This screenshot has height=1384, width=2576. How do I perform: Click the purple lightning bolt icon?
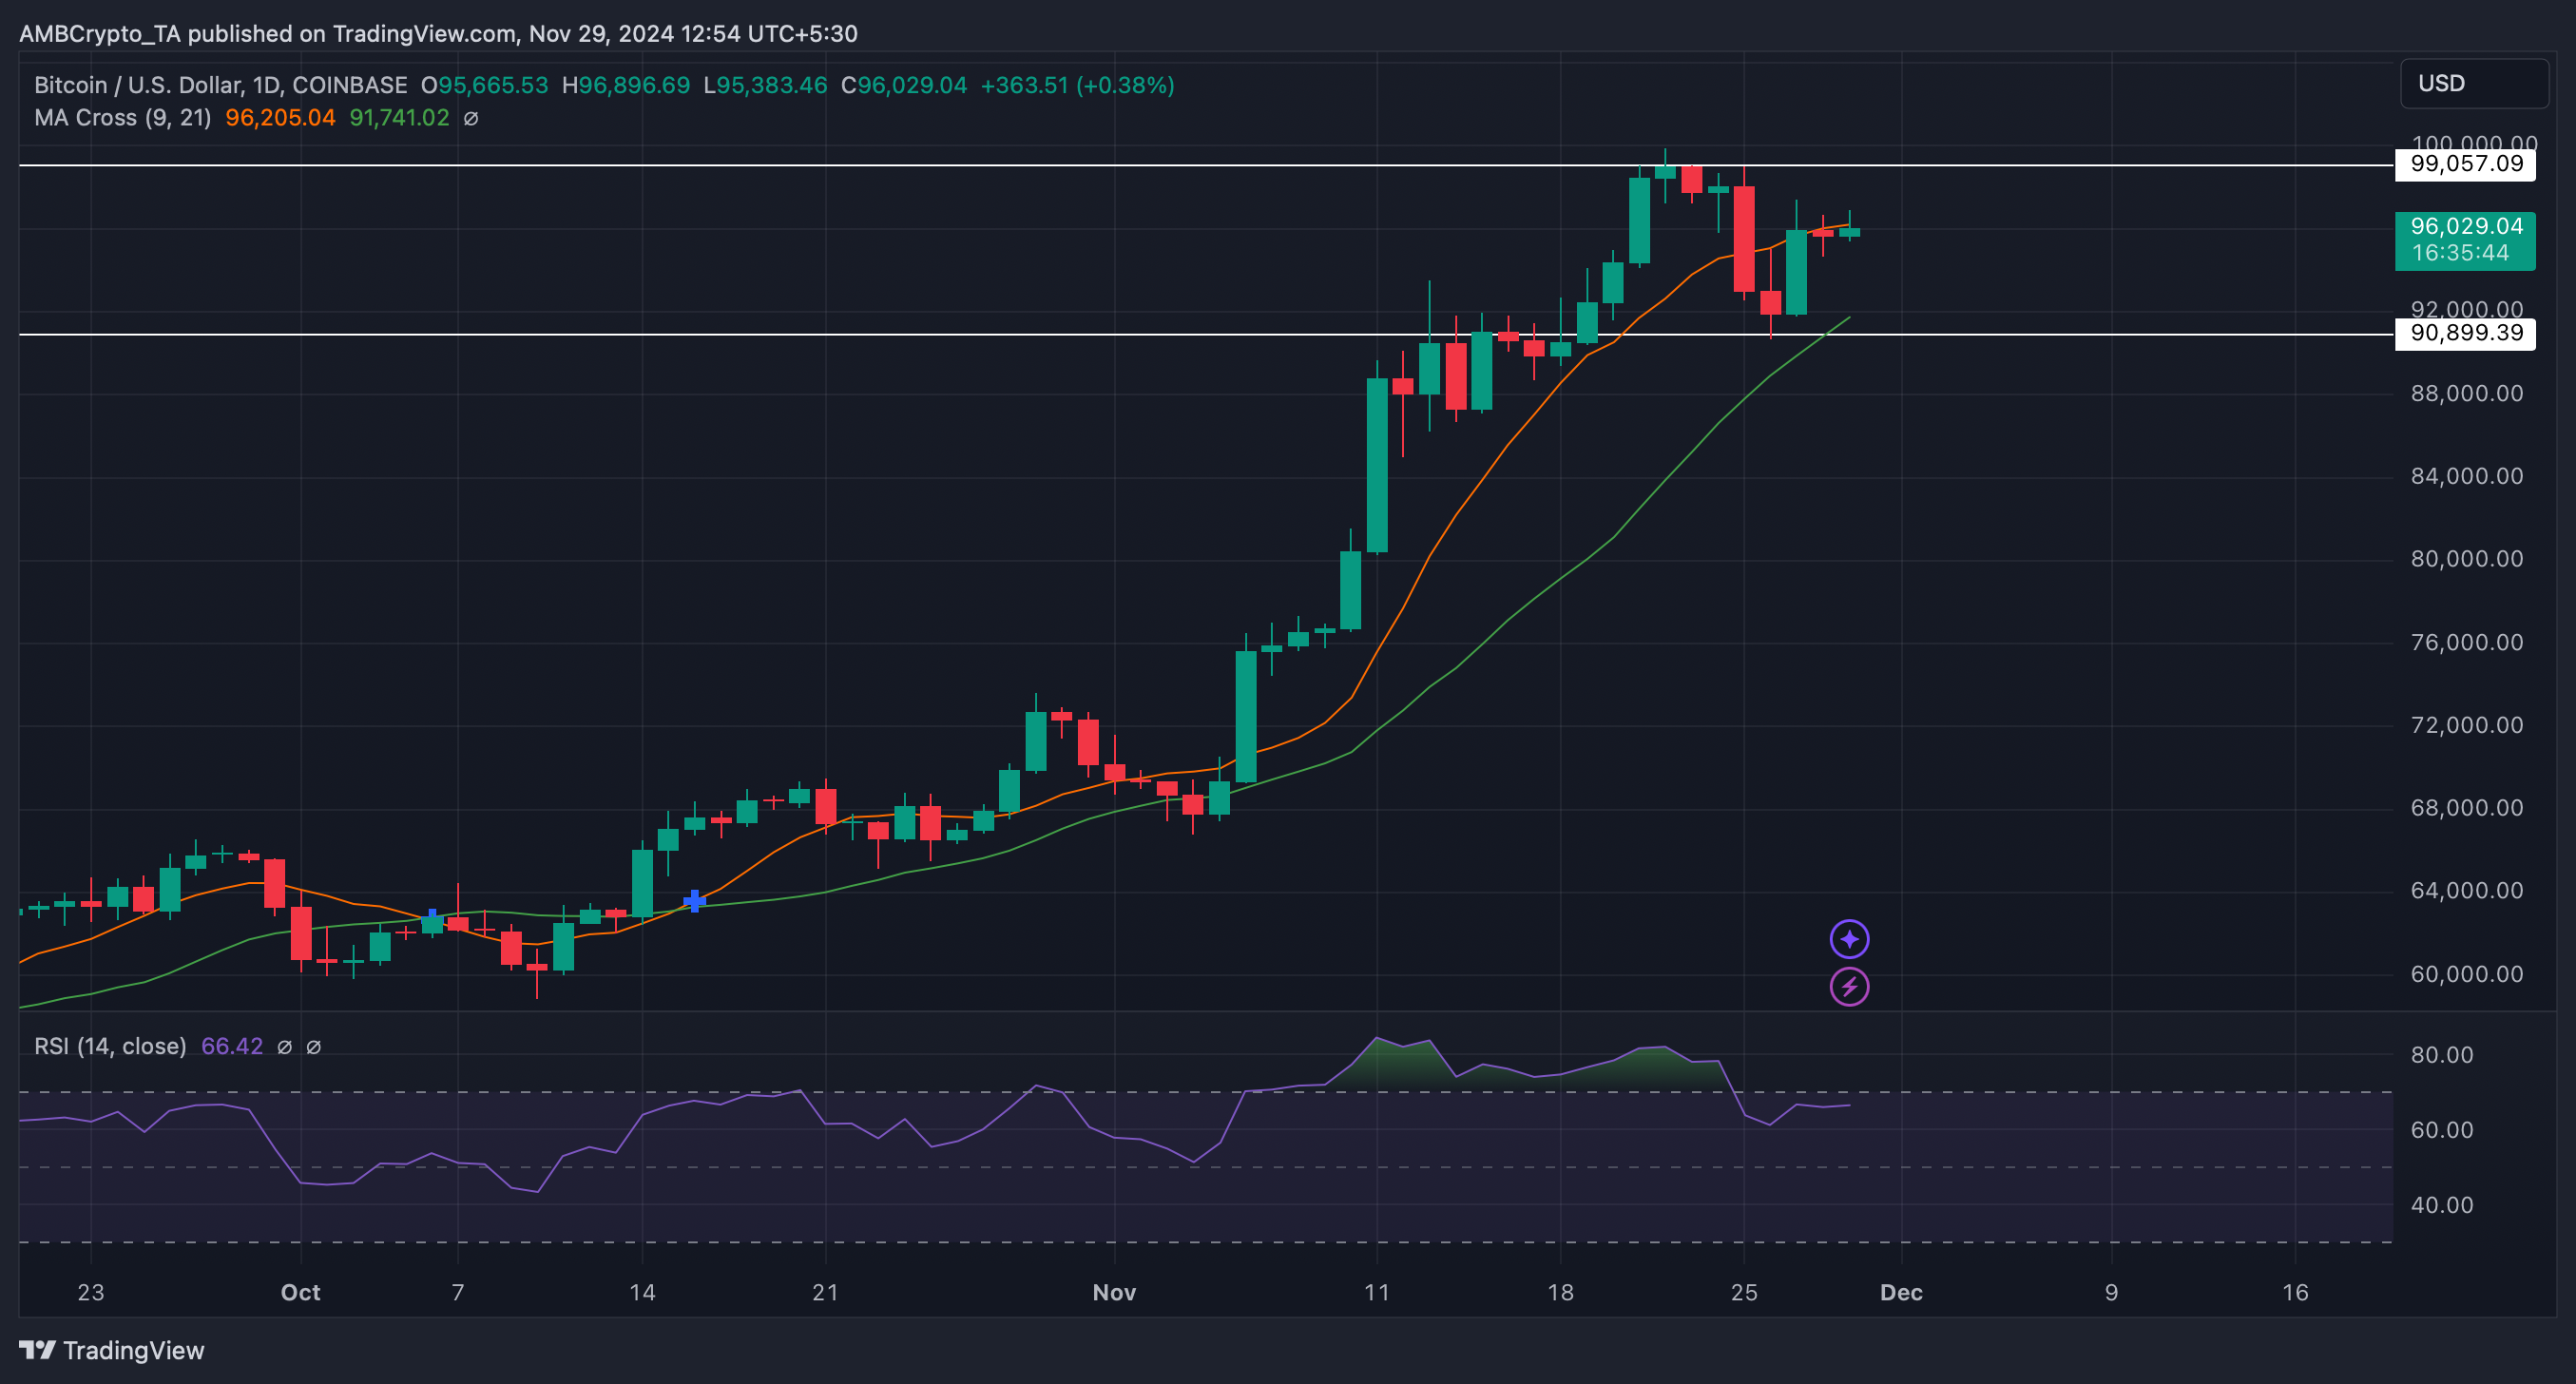click(1849, 987)
